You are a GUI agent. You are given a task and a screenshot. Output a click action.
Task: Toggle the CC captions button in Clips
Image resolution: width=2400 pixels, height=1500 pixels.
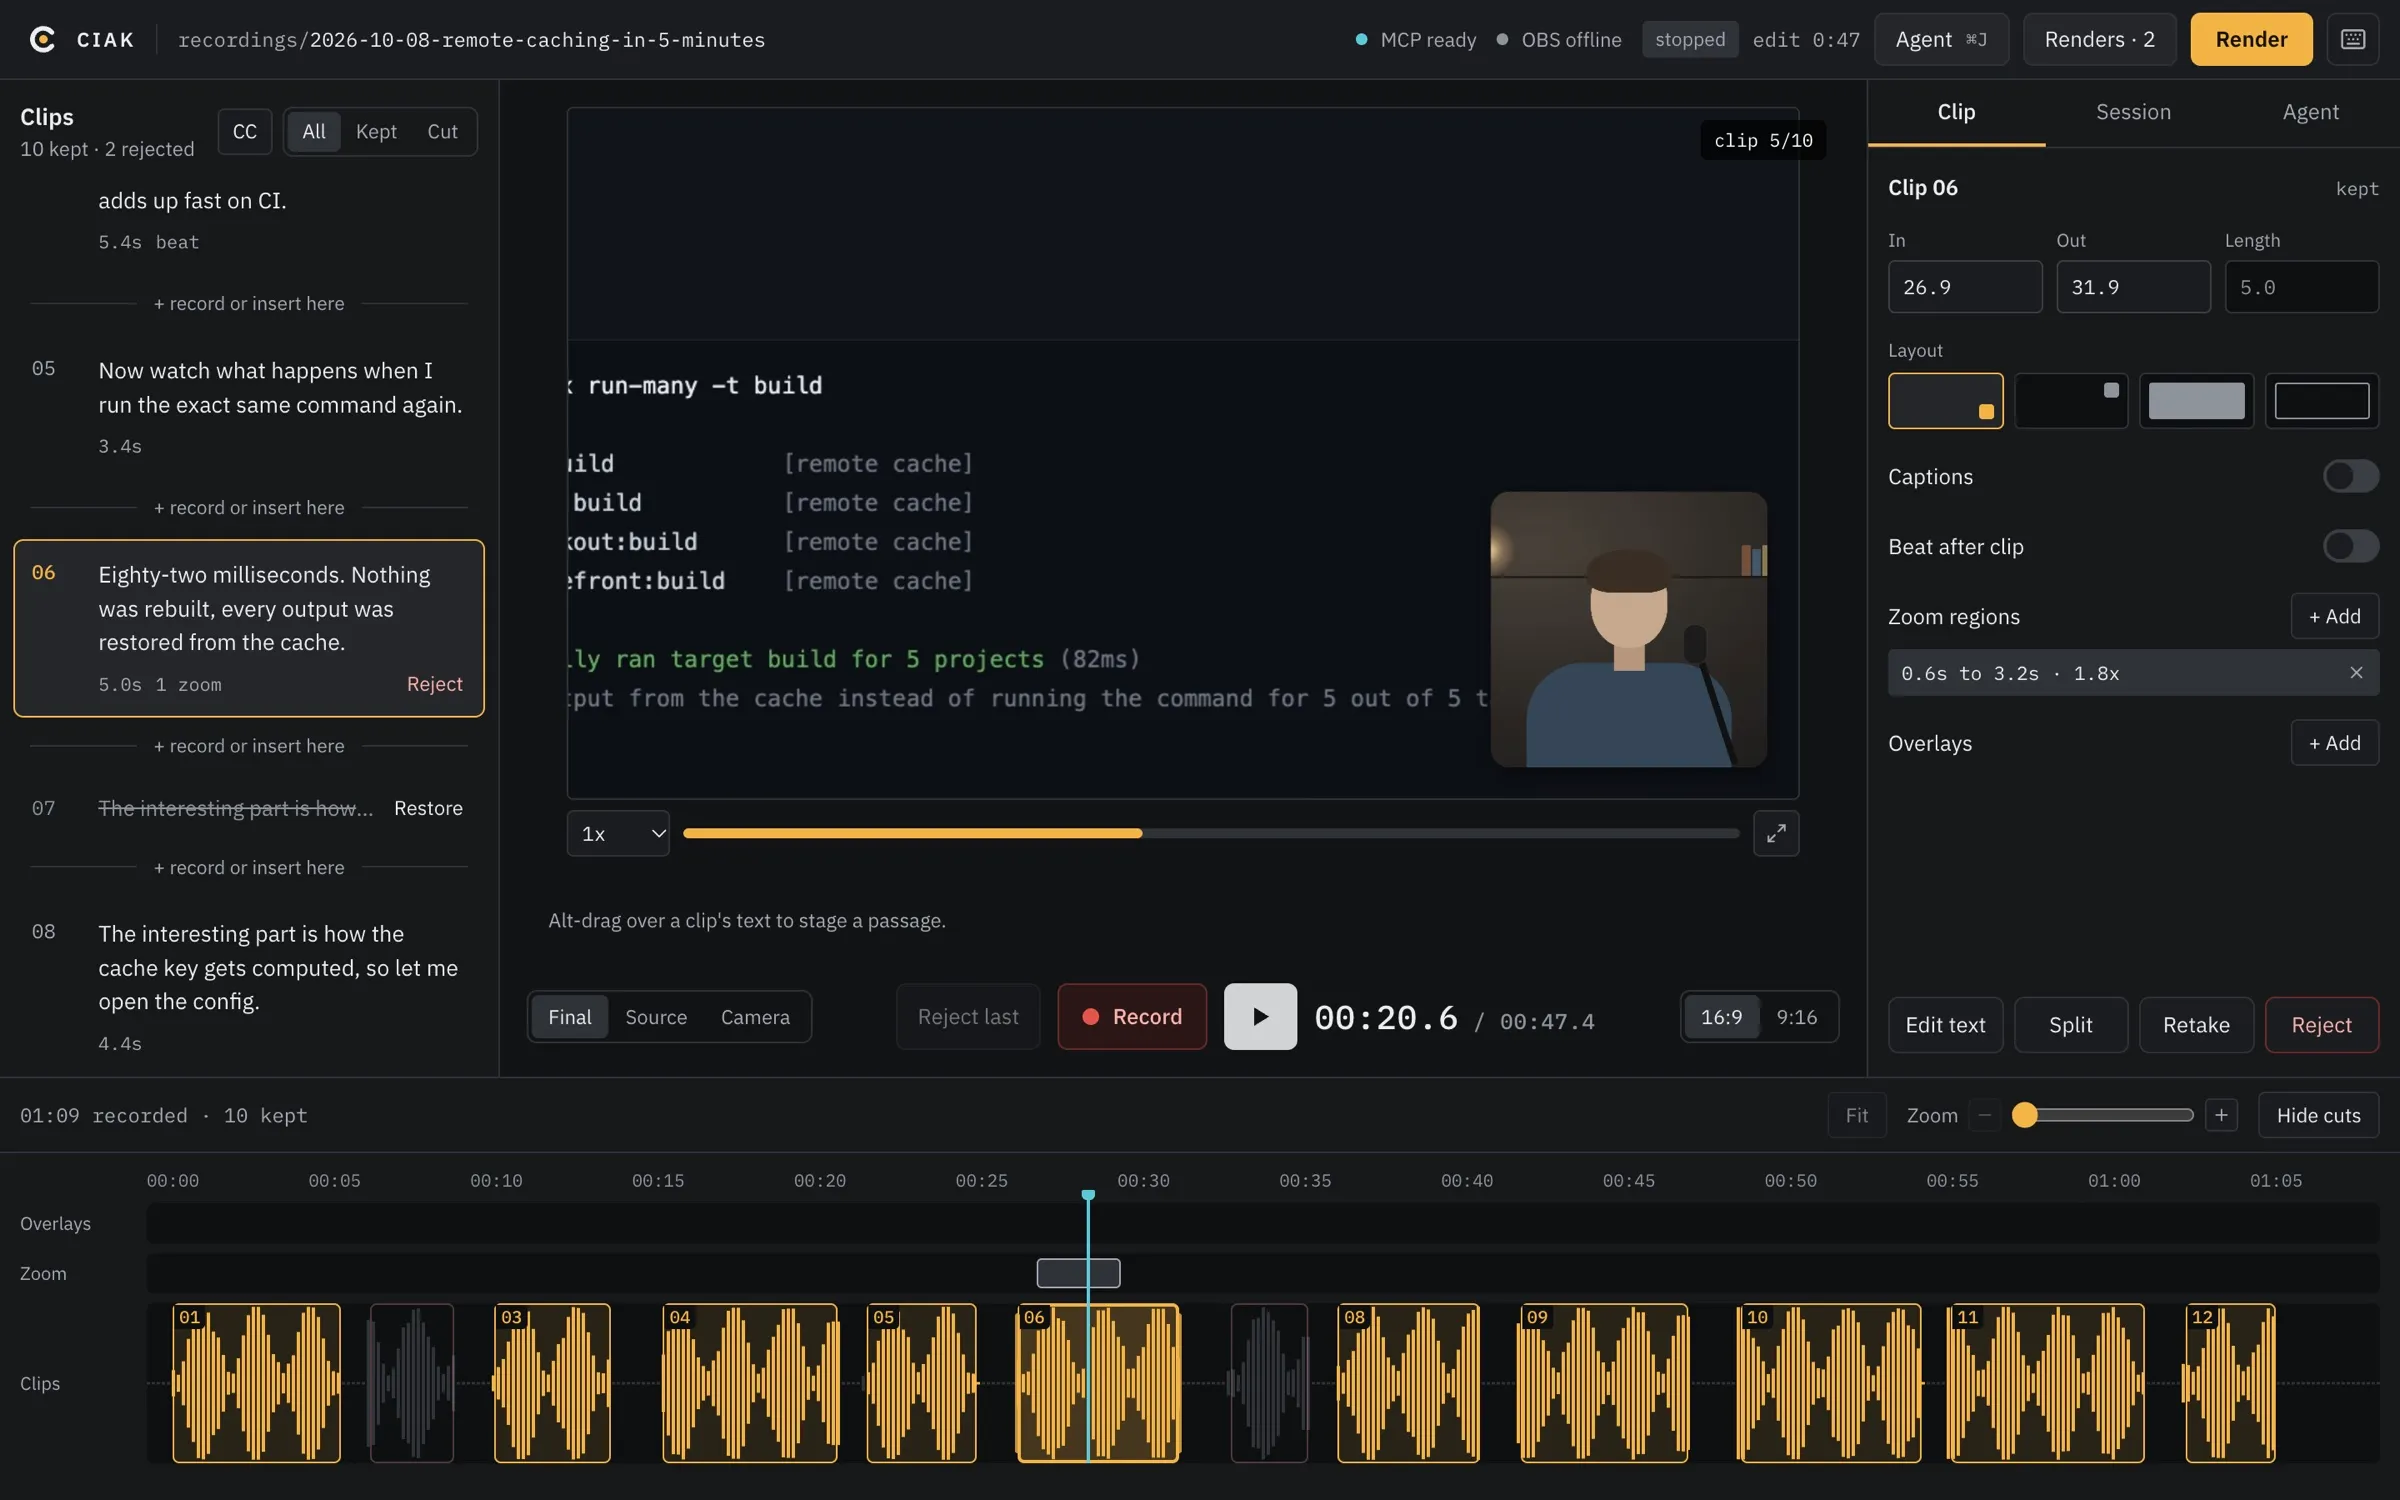pos(245,131)
